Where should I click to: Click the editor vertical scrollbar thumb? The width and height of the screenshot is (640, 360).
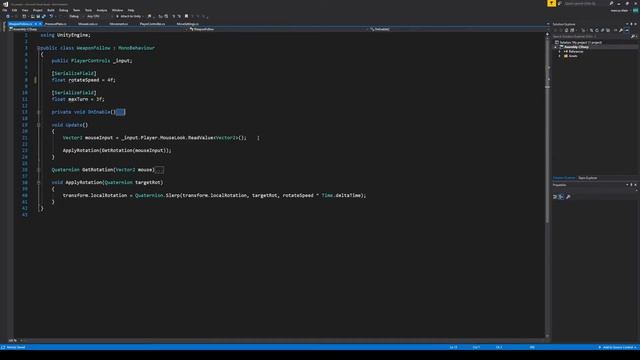(x=547, y=131)
